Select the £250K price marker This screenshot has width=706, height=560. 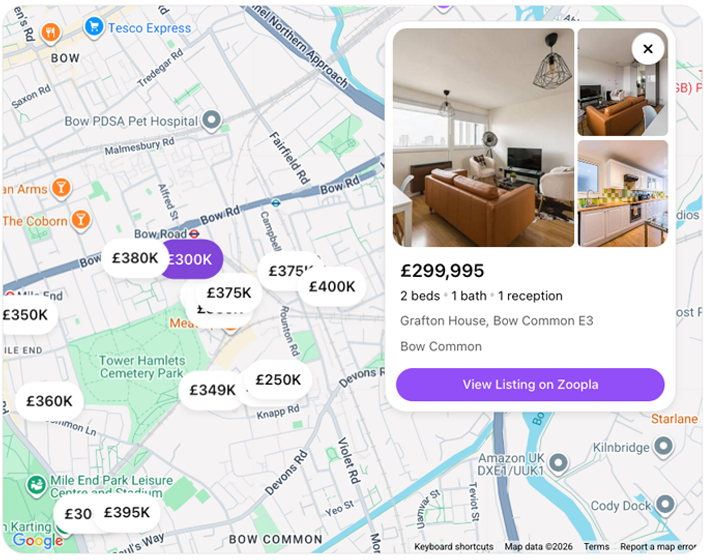tap(277, 380)
